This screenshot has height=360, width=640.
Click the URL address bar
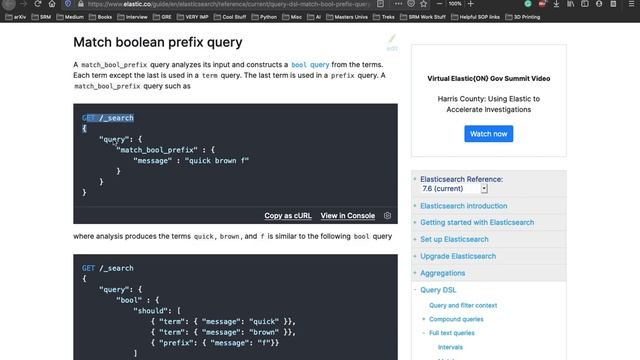pyautogui.click(x=229, y=4)
